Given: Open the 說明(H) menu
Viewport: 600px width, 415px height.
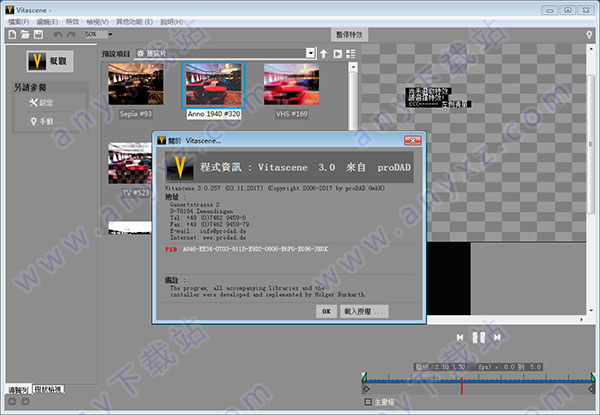Looking at the screenshot, I should click(x=171, y=22).
